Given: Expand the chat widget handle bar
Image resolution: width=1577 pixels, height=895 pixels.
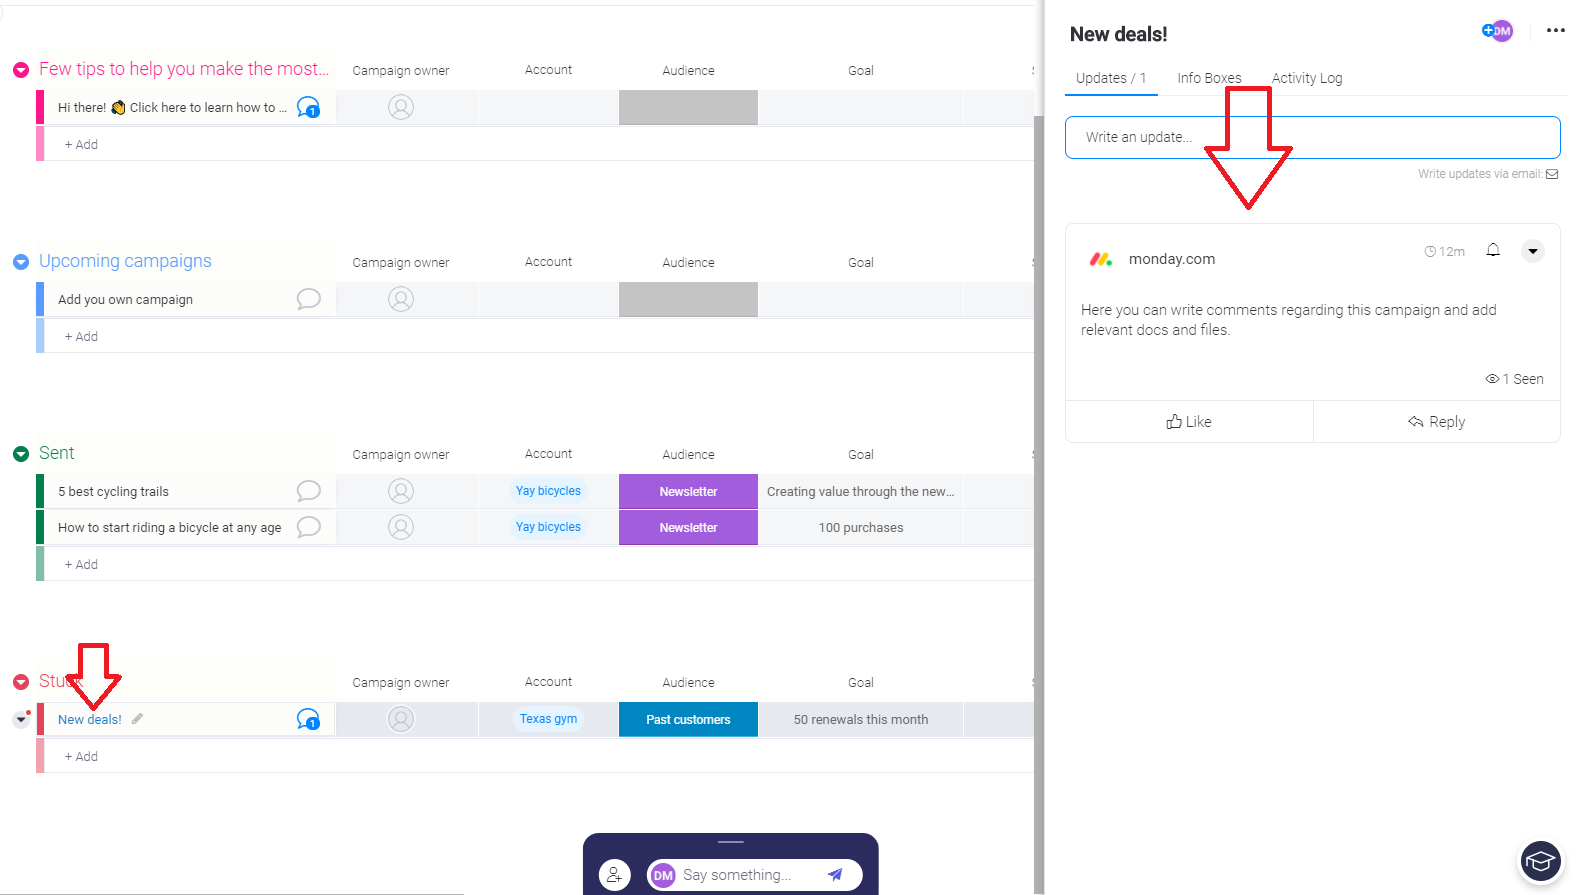Looking at the screenshot, I should click(x=731, y=842).
